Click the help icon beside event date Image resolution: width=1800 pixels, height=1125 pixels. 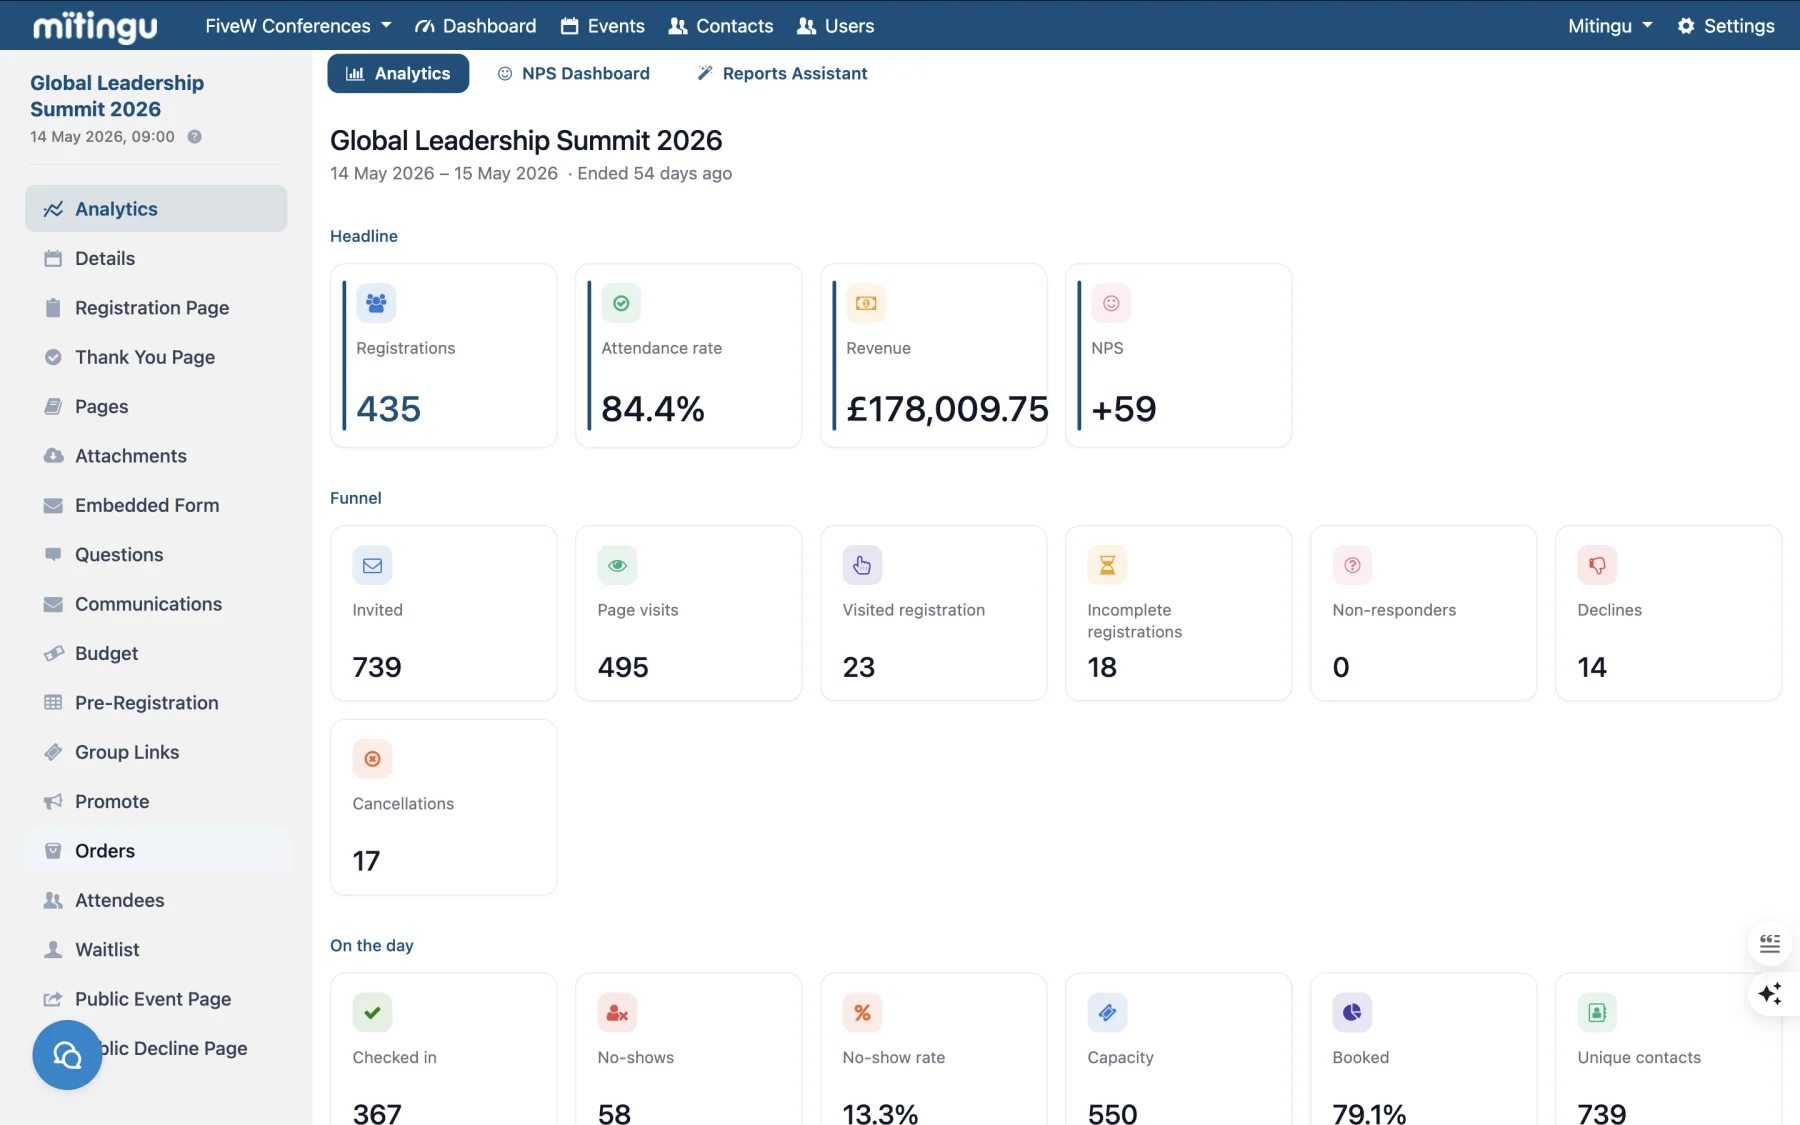[194, 137]
